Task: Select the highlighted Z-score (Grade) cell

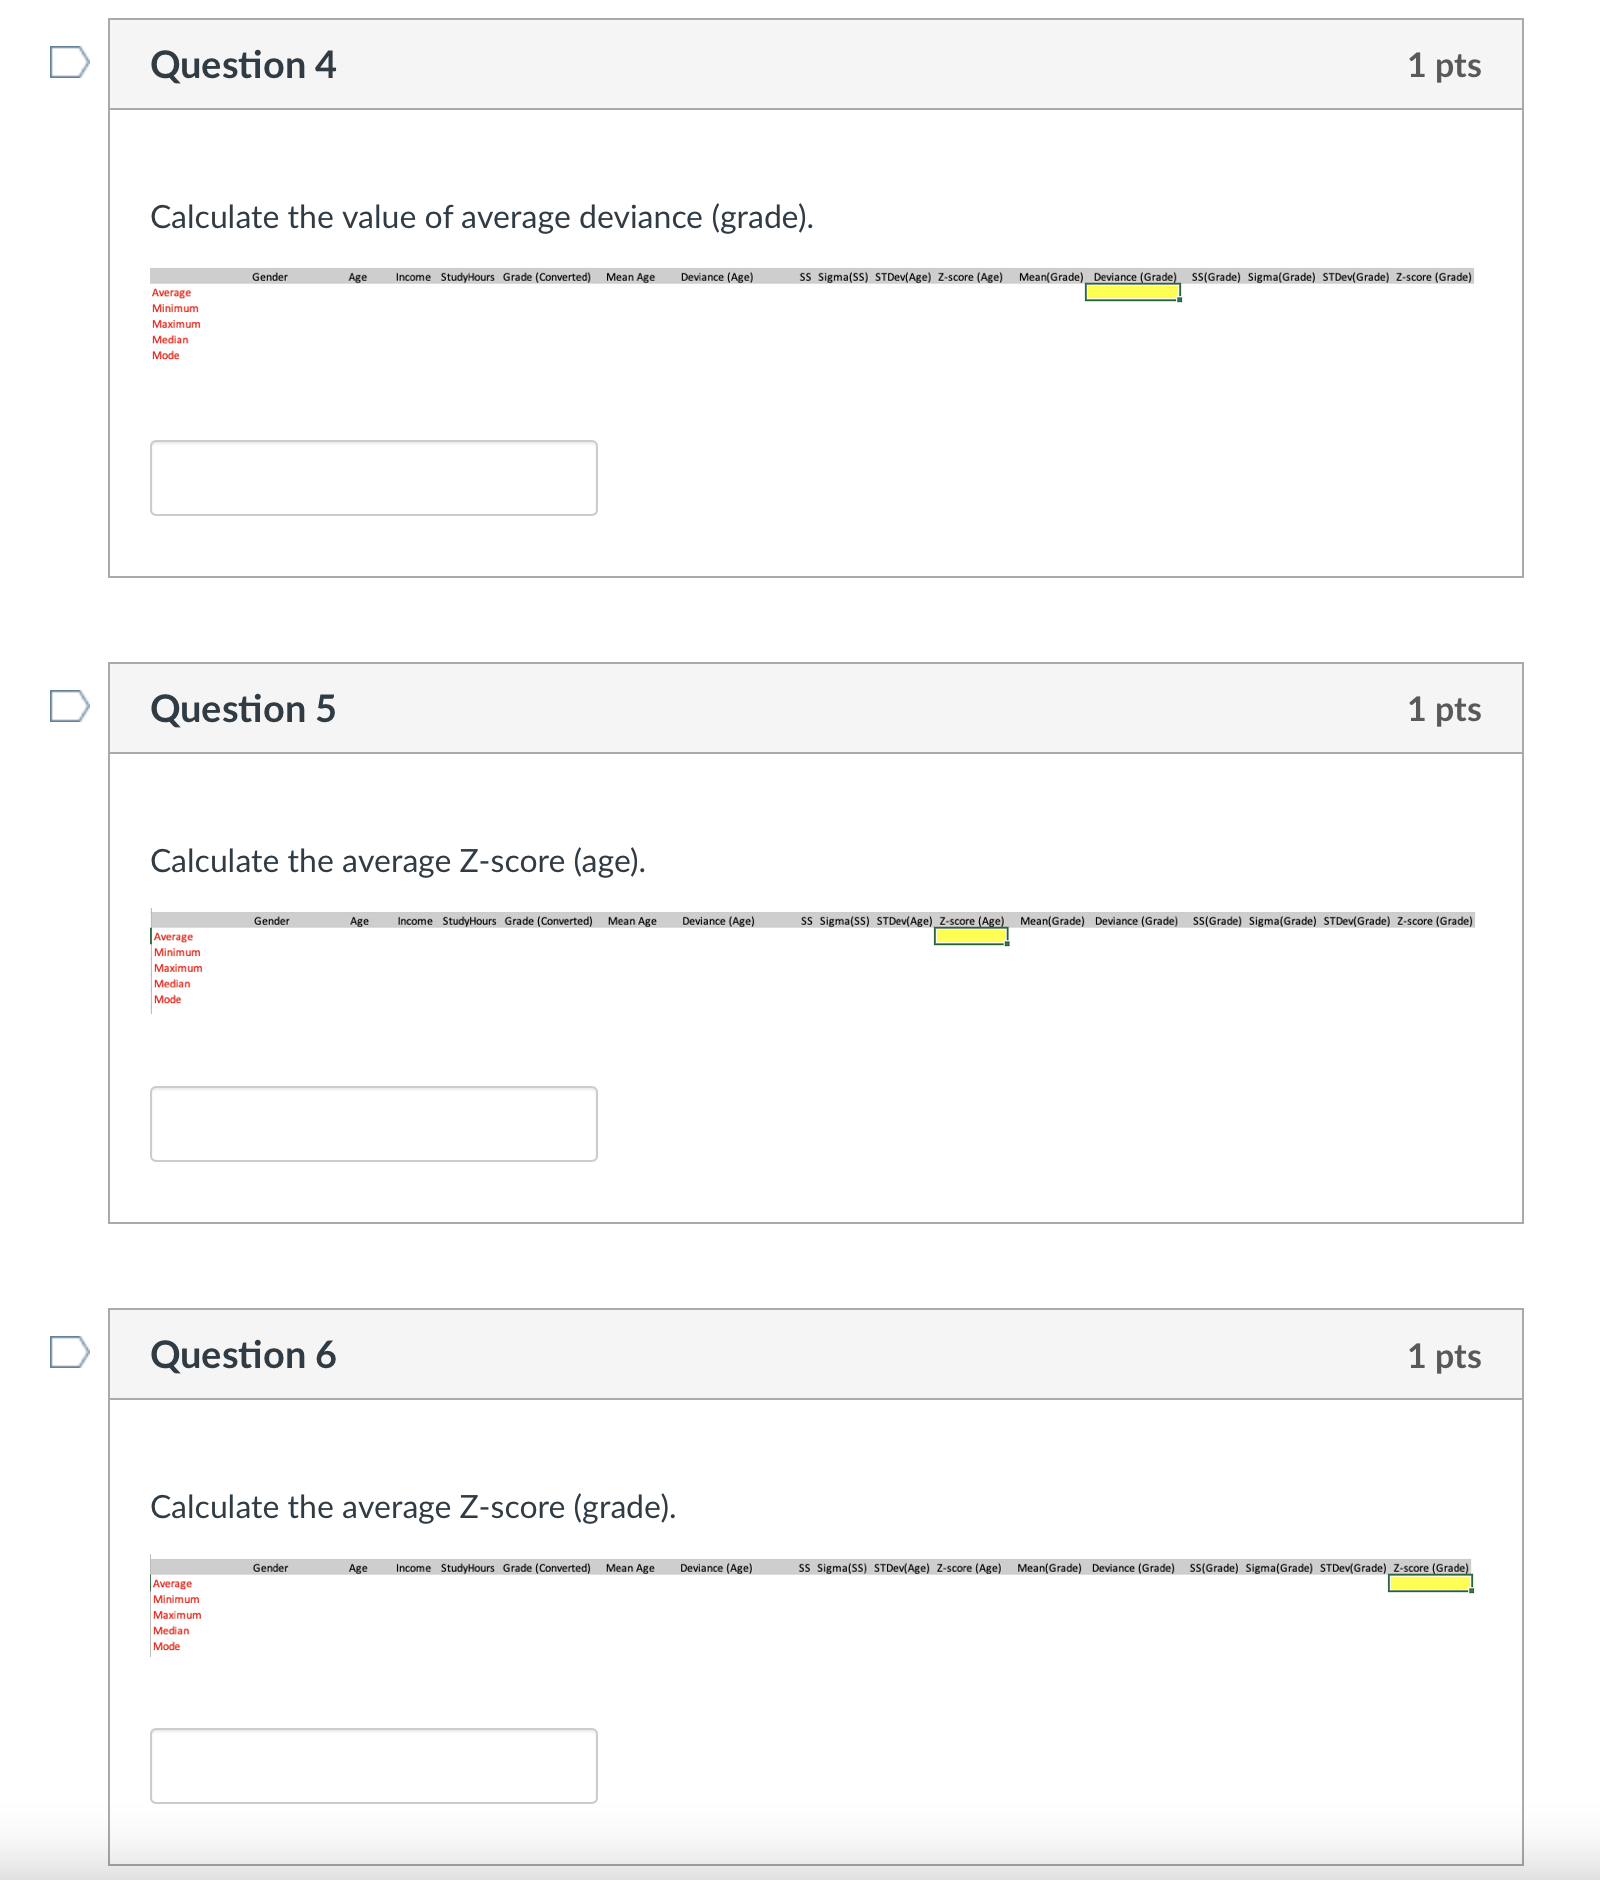Action: tap(1430, 1583)
